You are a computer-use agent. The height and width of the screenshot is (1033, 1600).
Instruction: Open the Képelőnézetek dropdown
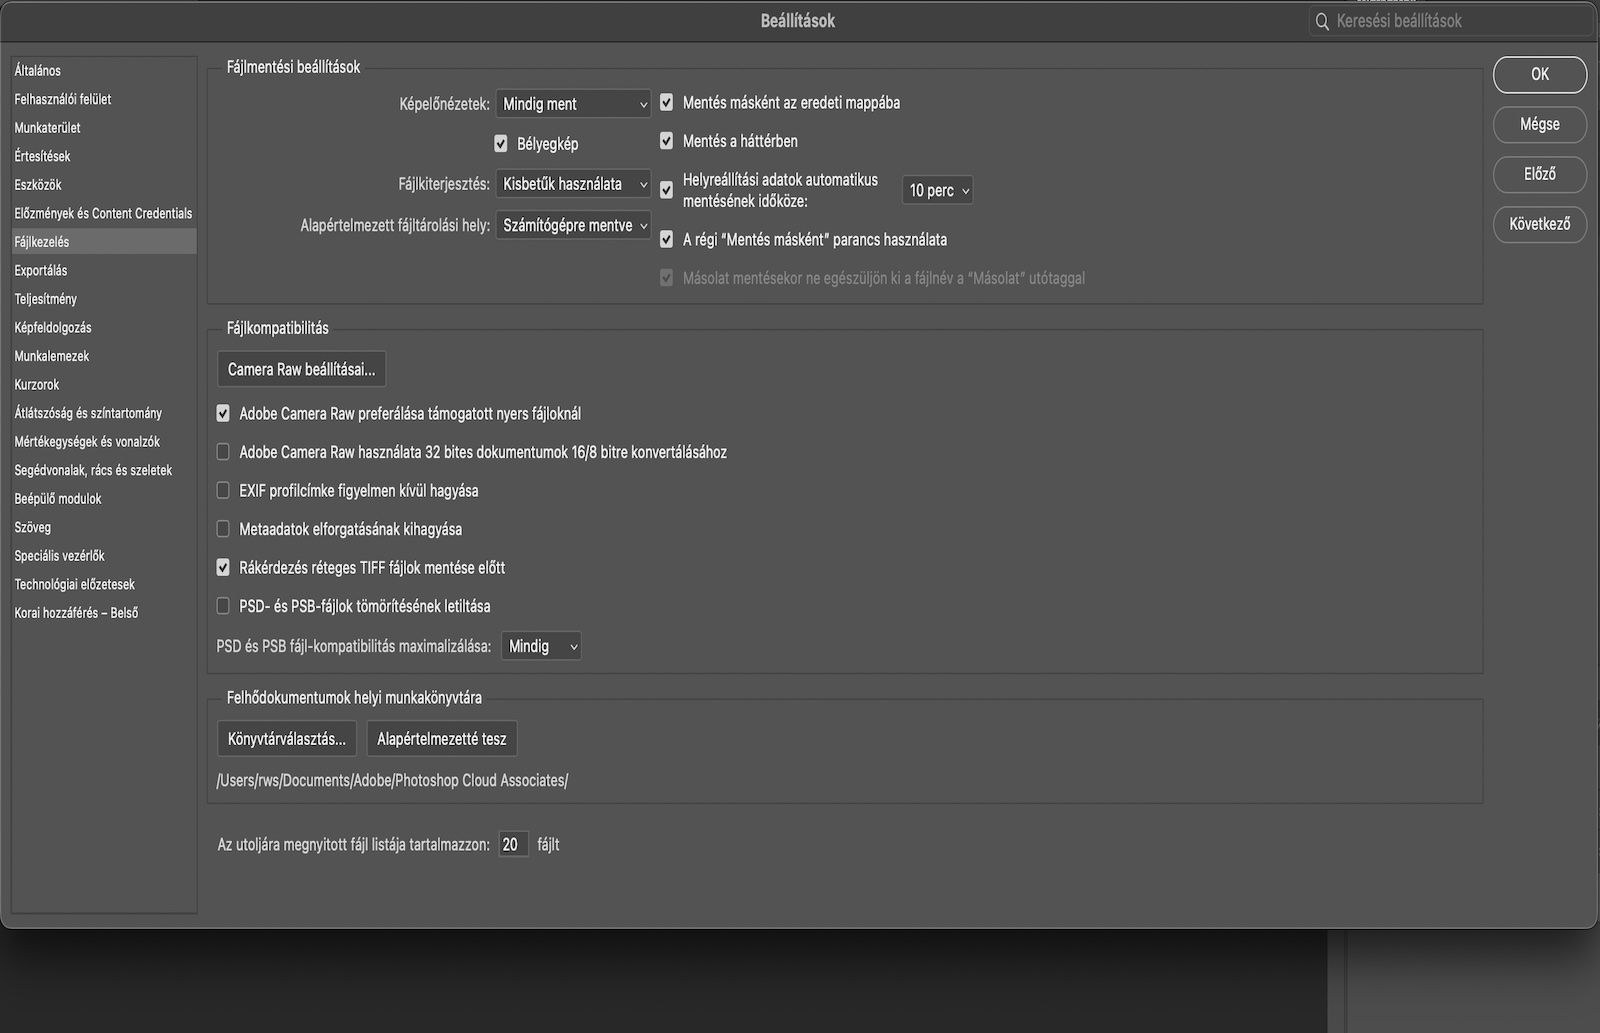[572, 103]
